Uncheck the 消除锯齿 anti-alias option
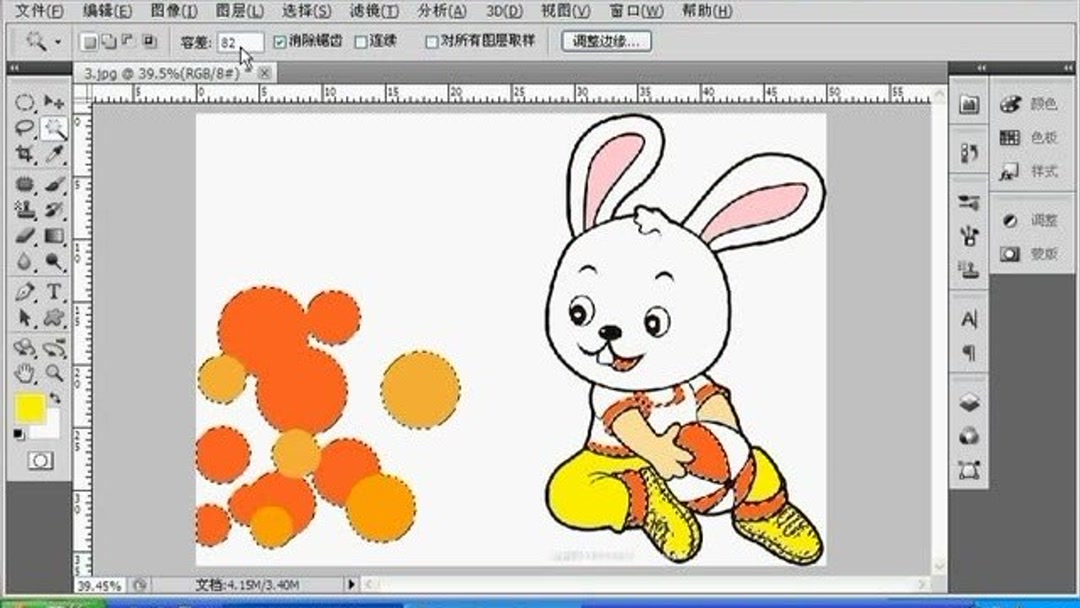 coord(281,42)
